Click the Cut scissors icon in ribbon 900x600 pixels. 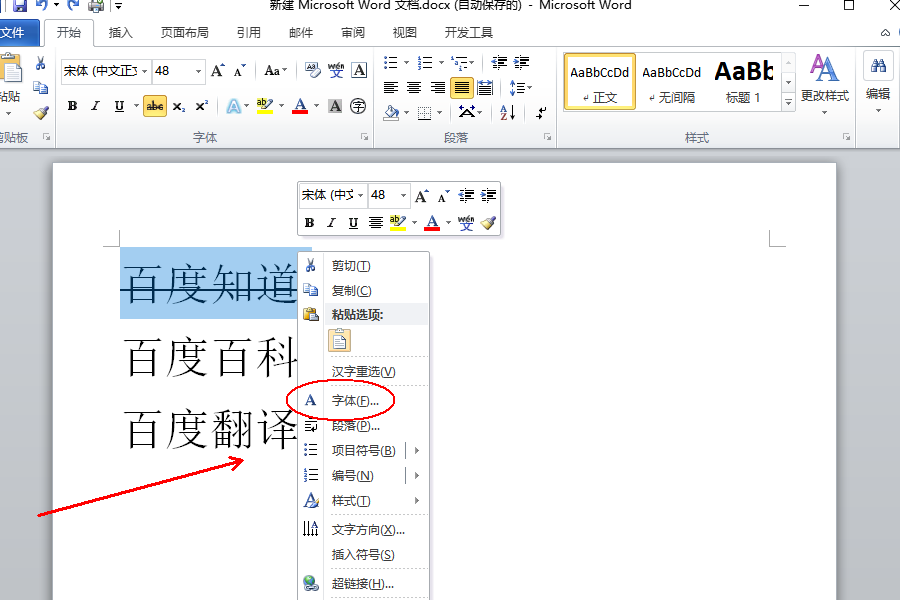[x=40, y=63]
